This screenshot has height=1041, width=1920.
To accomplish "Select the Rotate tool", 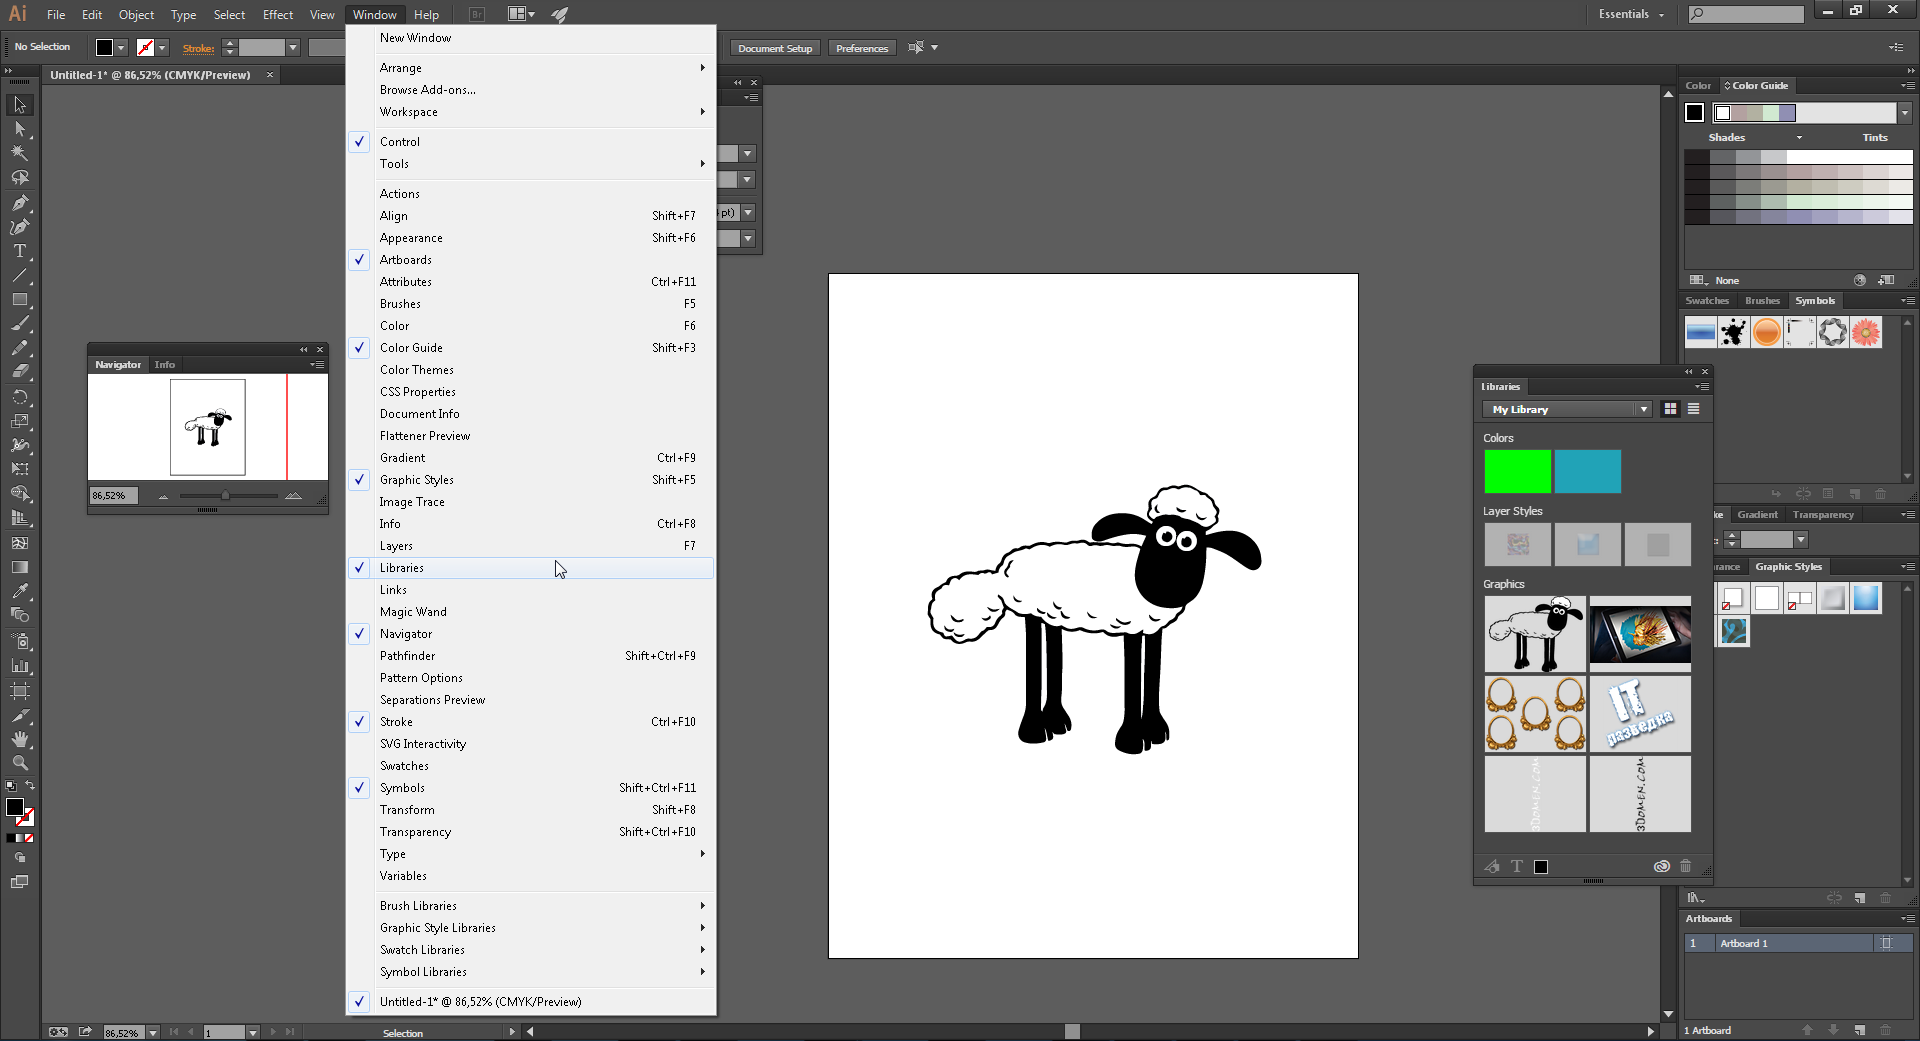I will (x=19, y=397).
